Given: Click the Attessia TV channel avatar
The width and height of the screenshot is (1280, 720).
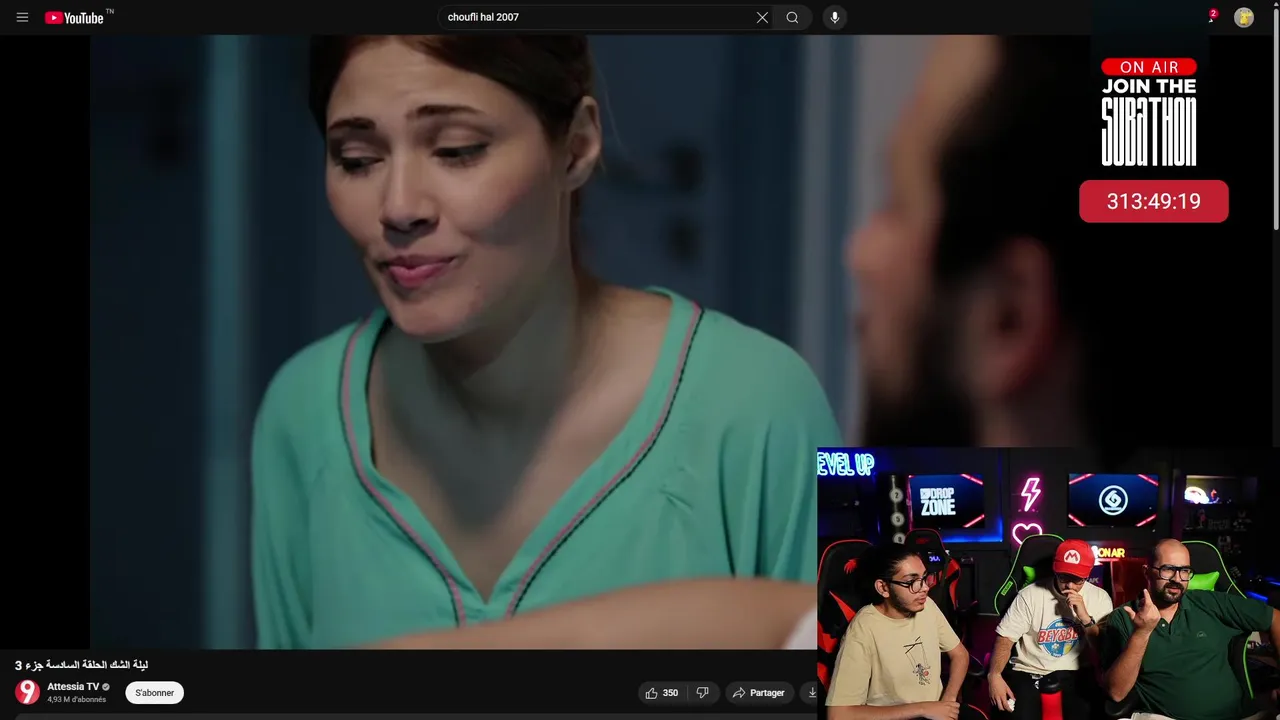Looking at the screenshot, I should pyautogui.click(x=27, y=692).
